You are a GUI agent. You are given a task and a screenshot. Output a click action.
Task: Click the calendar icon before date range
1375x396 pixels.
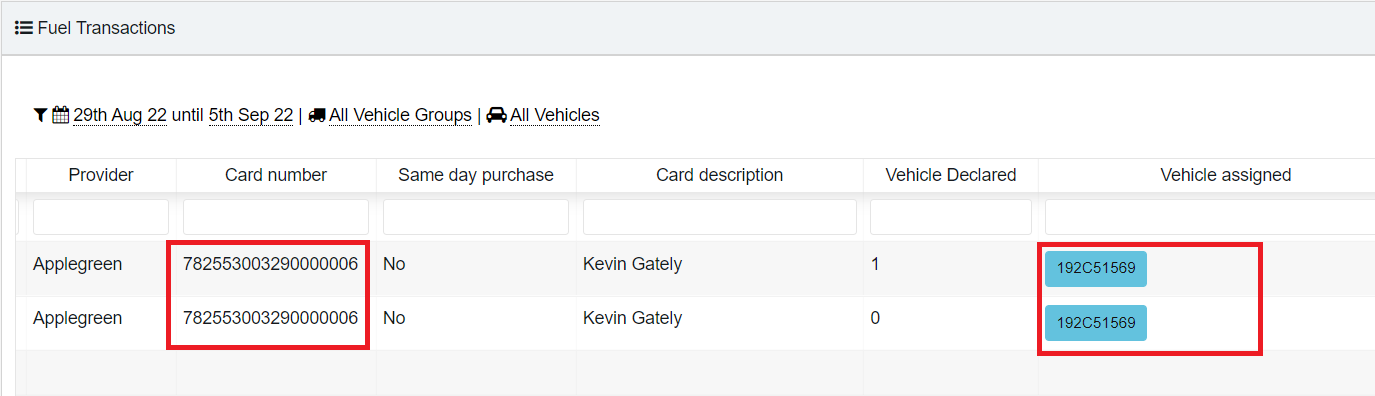(x=60, y=115)
